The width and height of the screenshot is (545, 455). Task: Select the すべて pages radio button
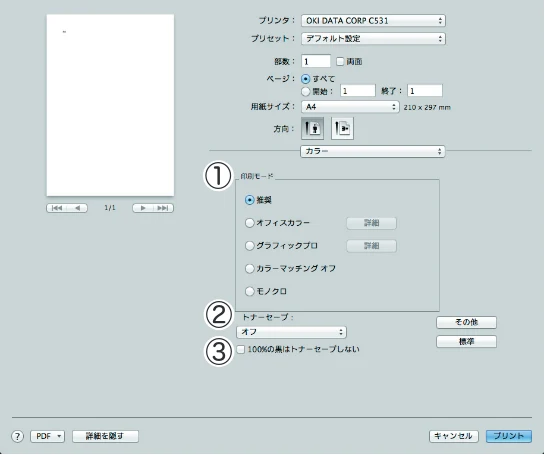(306, 79)
